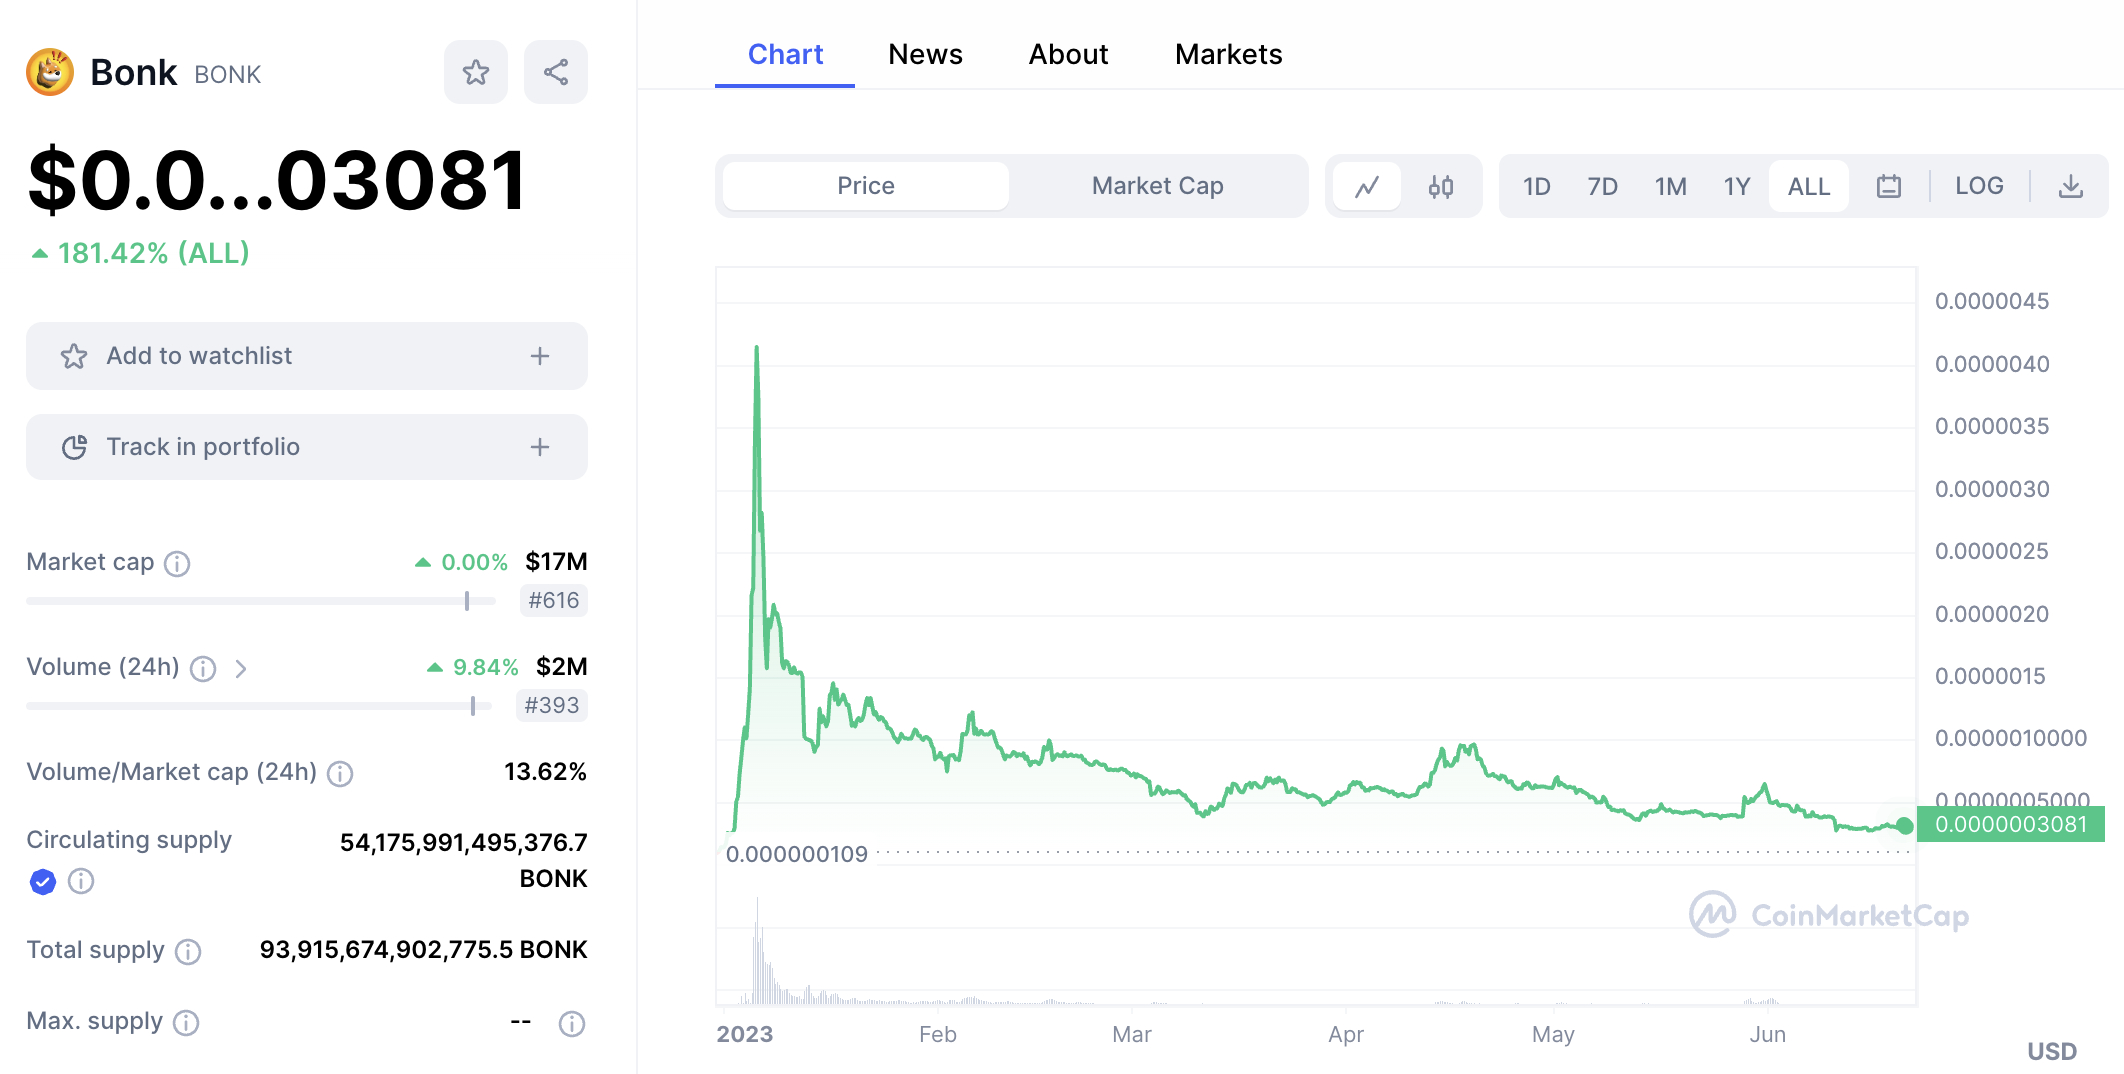Show info for Volume/Market cap (24h)
The height and width of the screenshot is (1074, 2124).
340,774
